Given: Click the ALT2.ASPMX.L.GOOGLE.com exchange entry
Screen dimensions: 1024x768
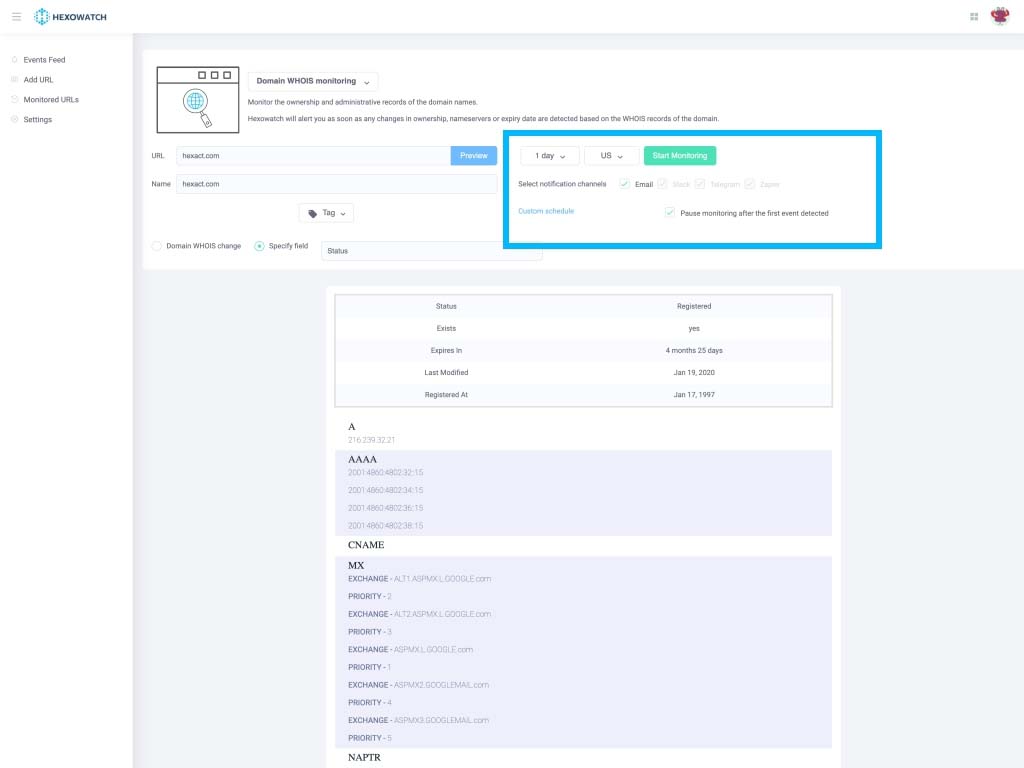Looking at the screenshot, I should 419,614.
